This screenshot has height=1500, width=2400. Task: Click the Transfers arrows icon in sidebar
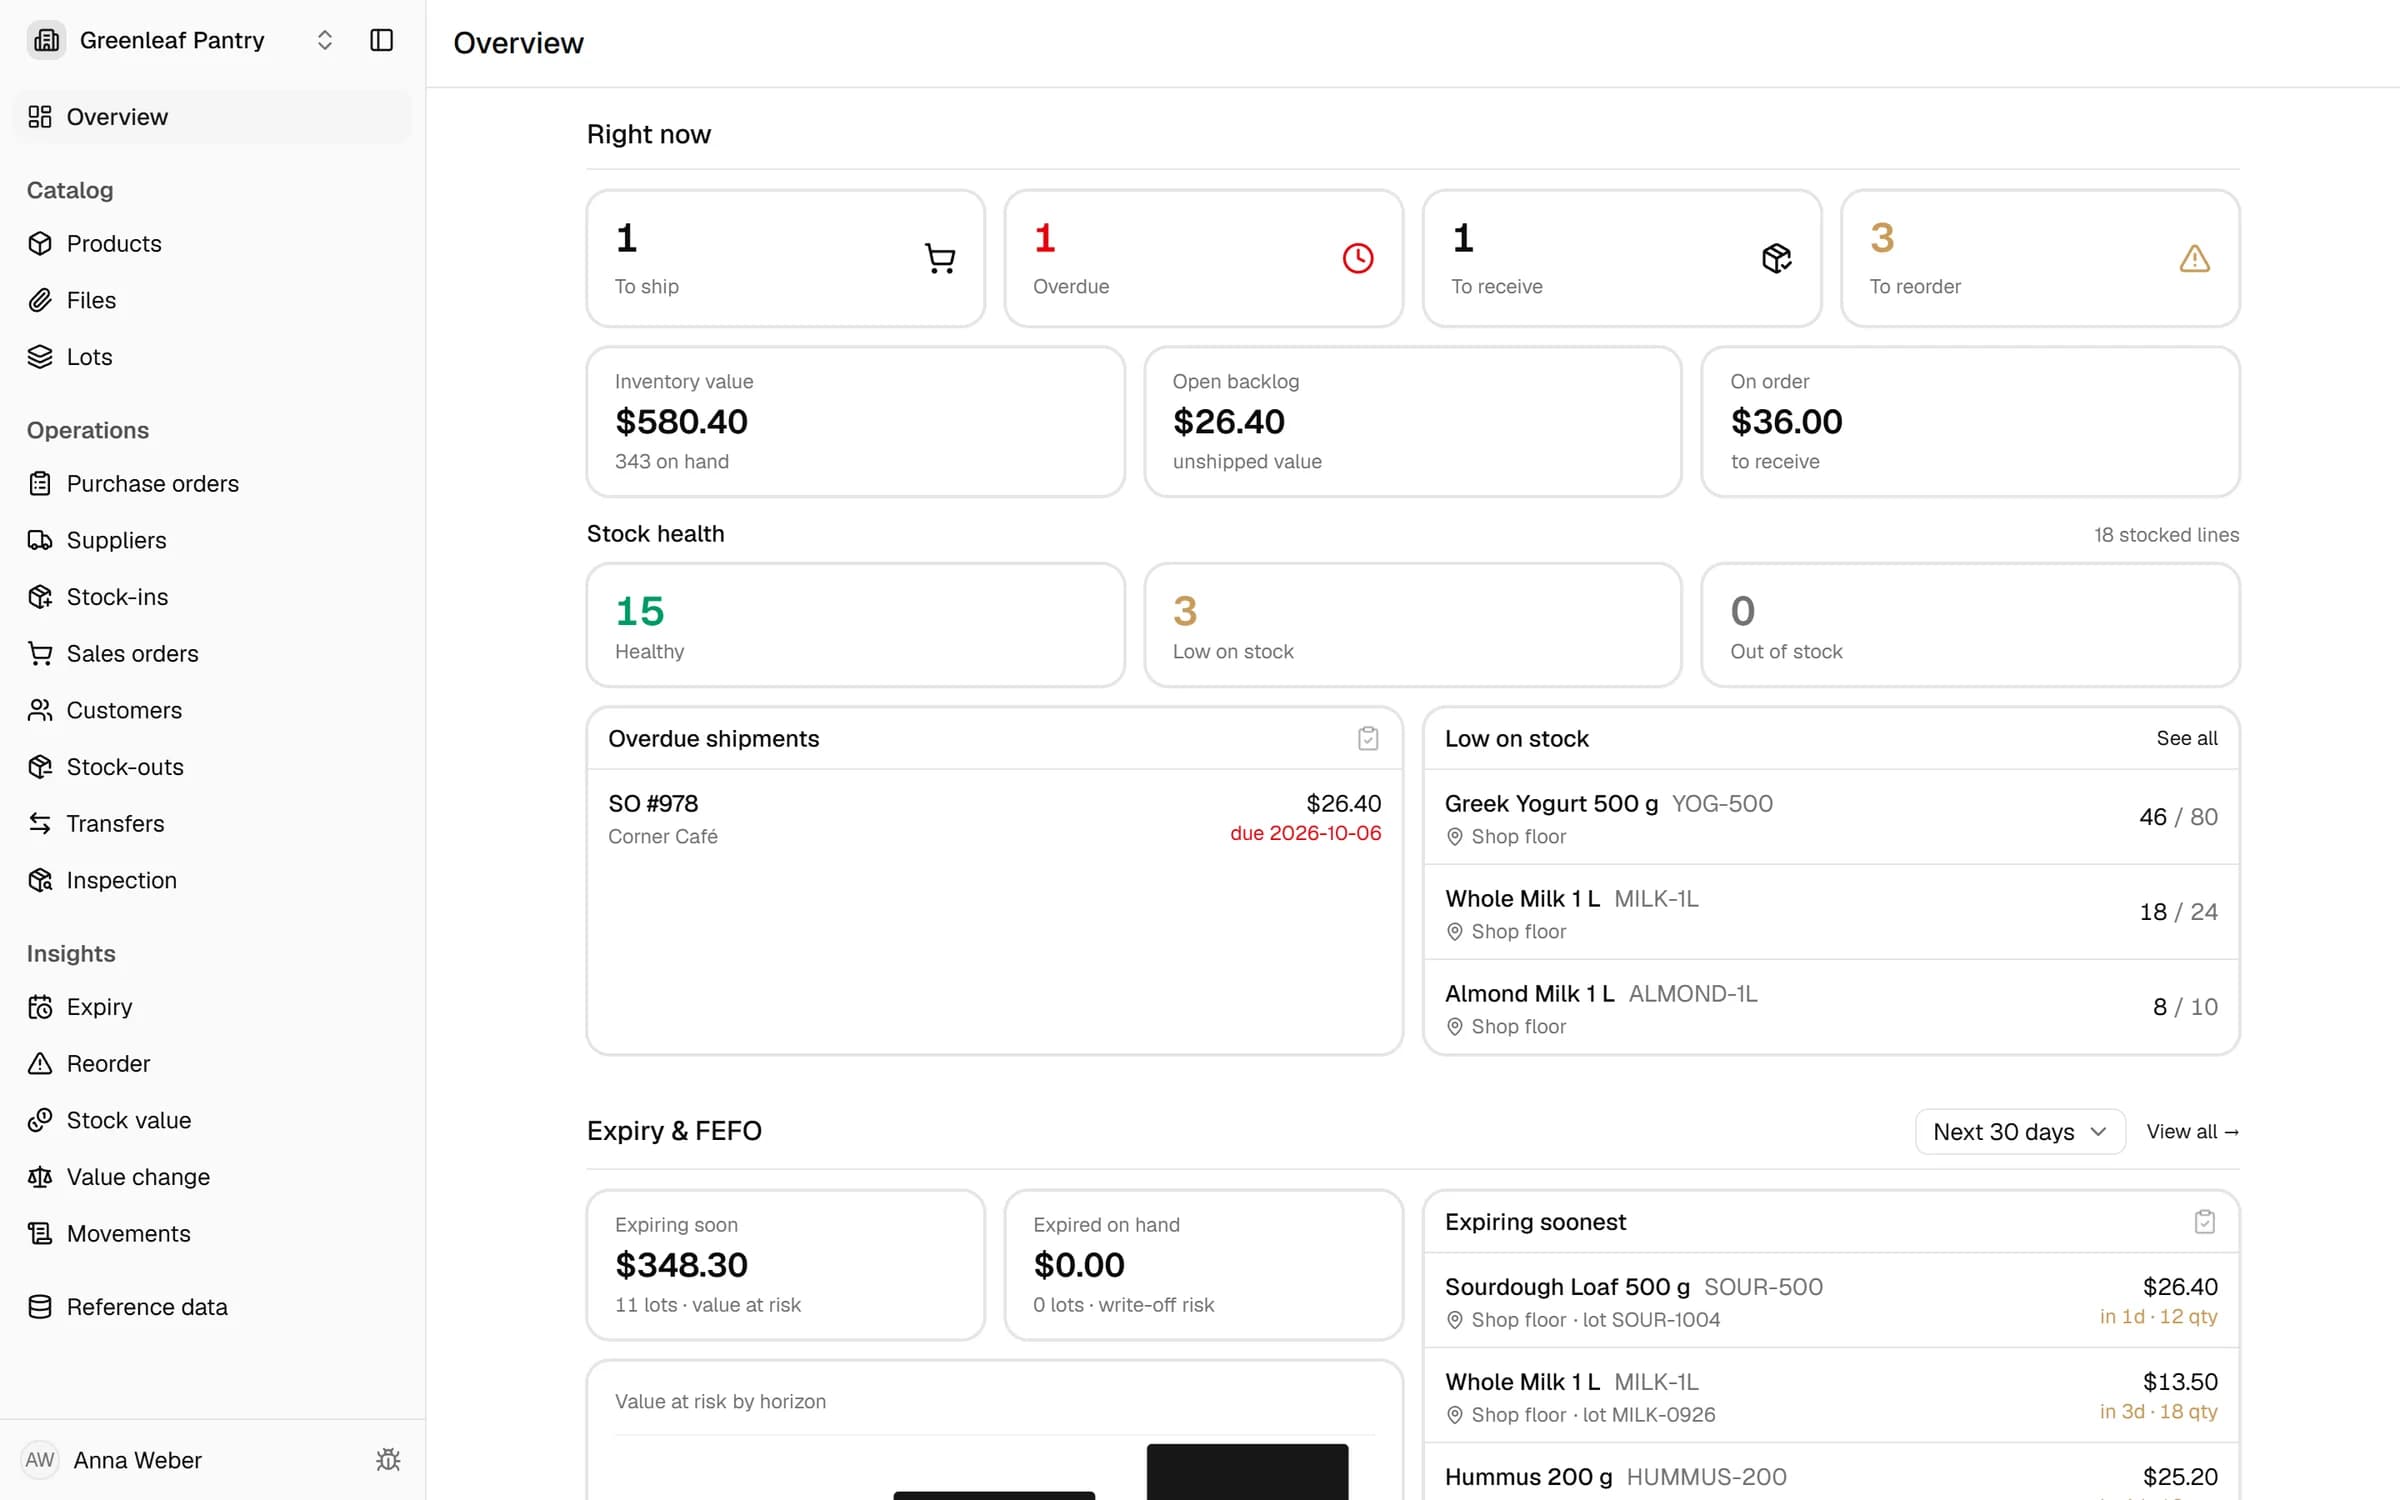click(40, 823)
